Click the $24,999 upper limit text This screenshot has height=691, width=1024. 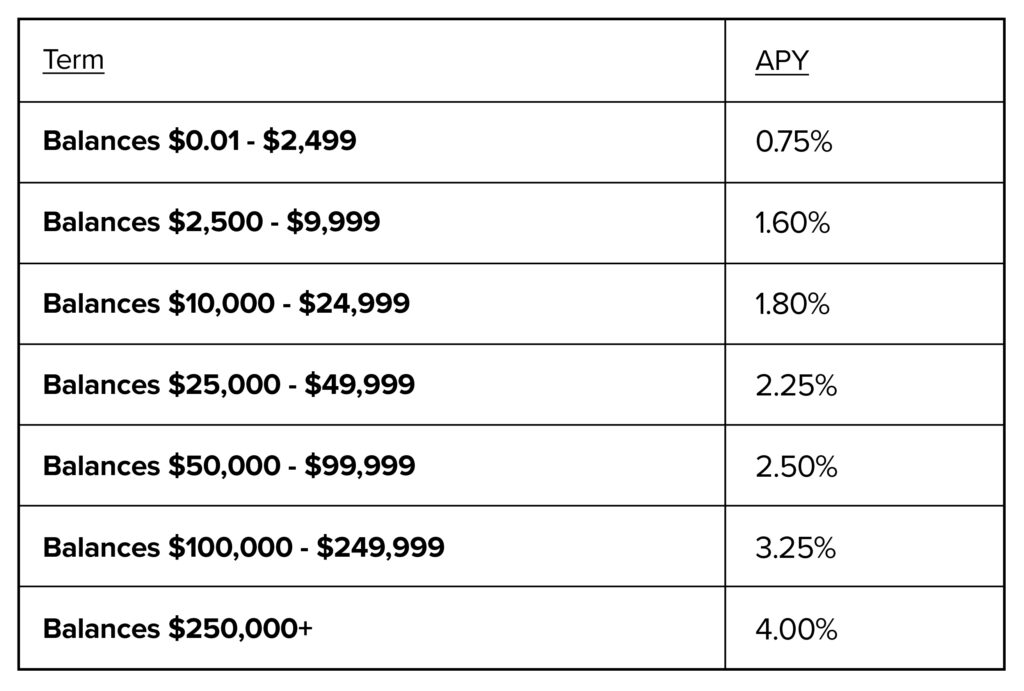pos(355,304)
